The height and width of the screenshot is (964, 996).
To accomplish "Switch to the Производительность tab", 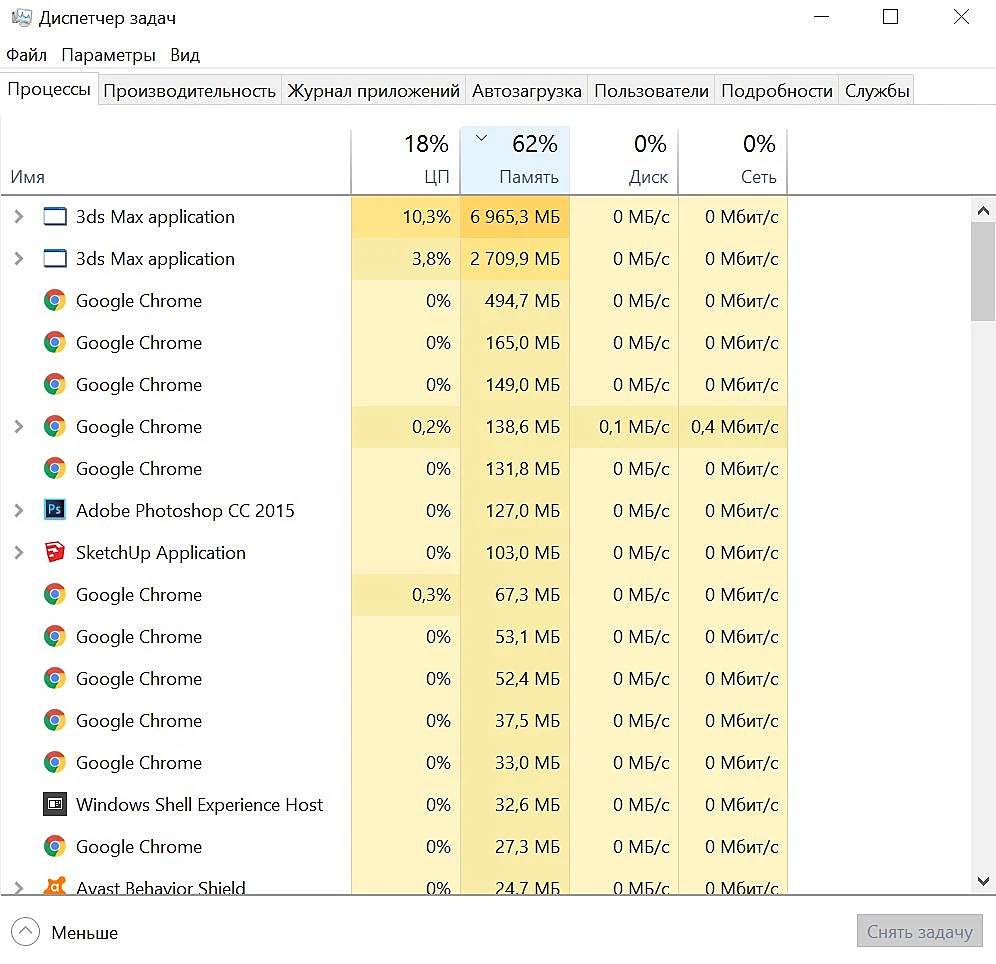I will [x=189, y=91].
